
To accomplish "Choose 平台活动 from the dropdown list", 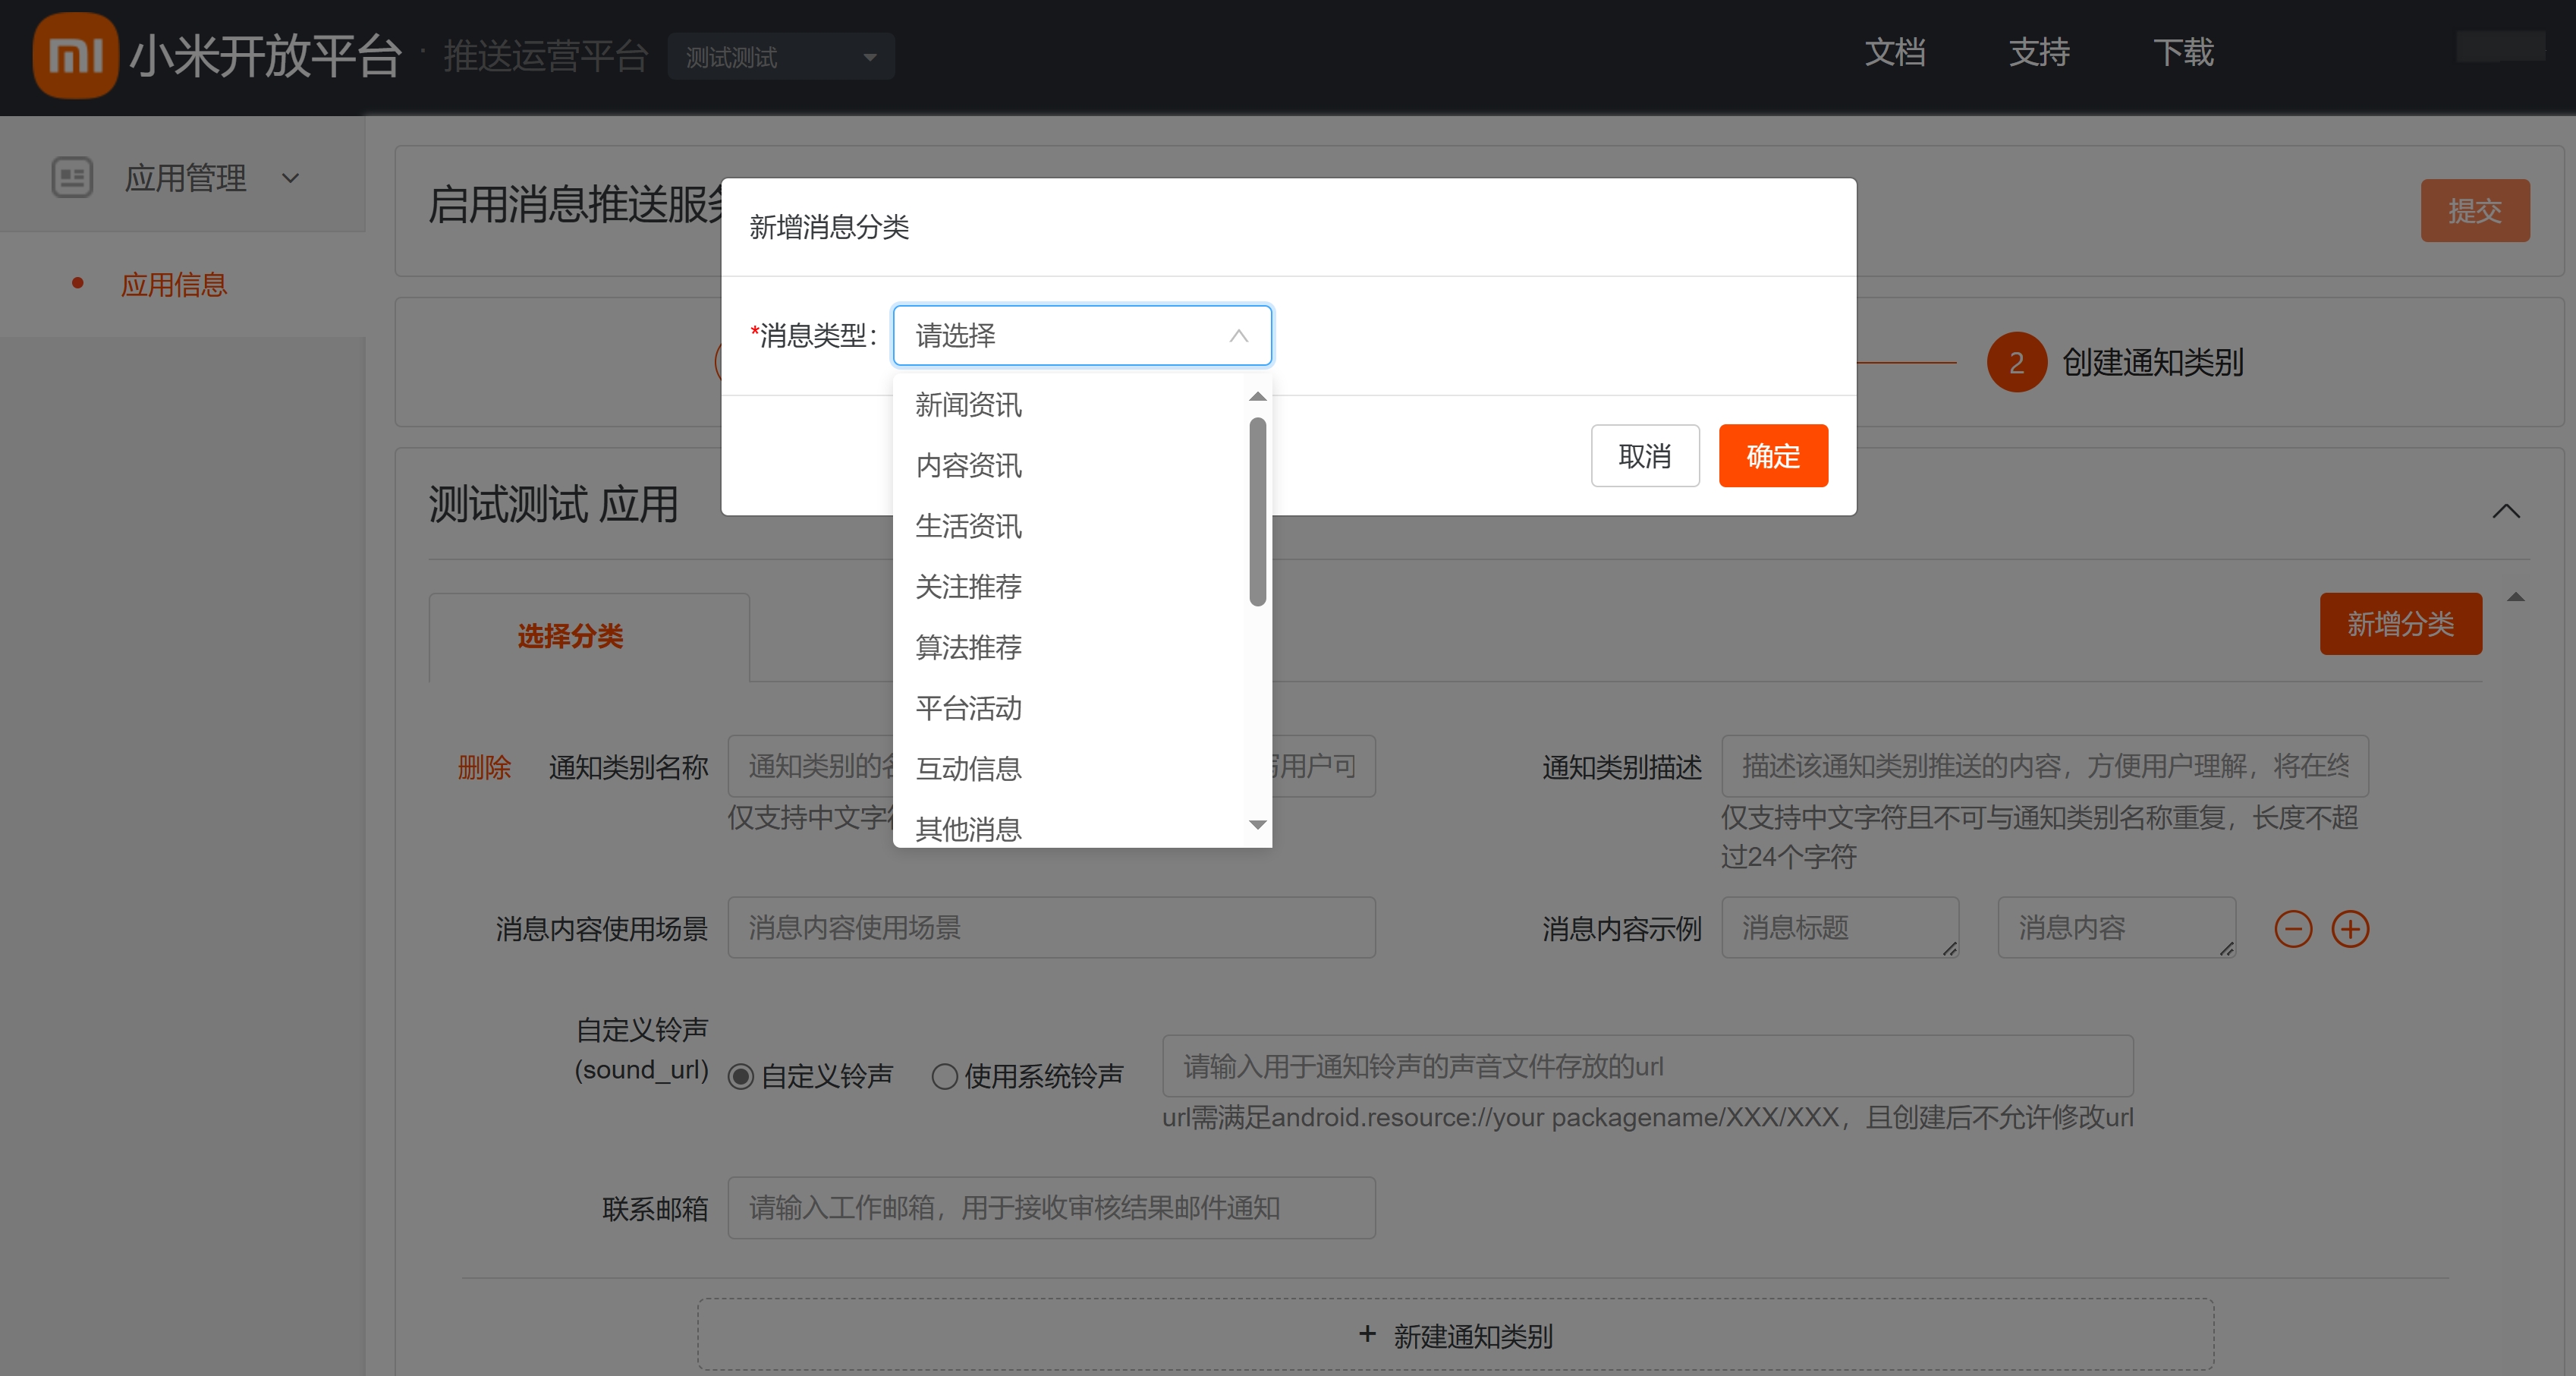I will click(968, 708).
